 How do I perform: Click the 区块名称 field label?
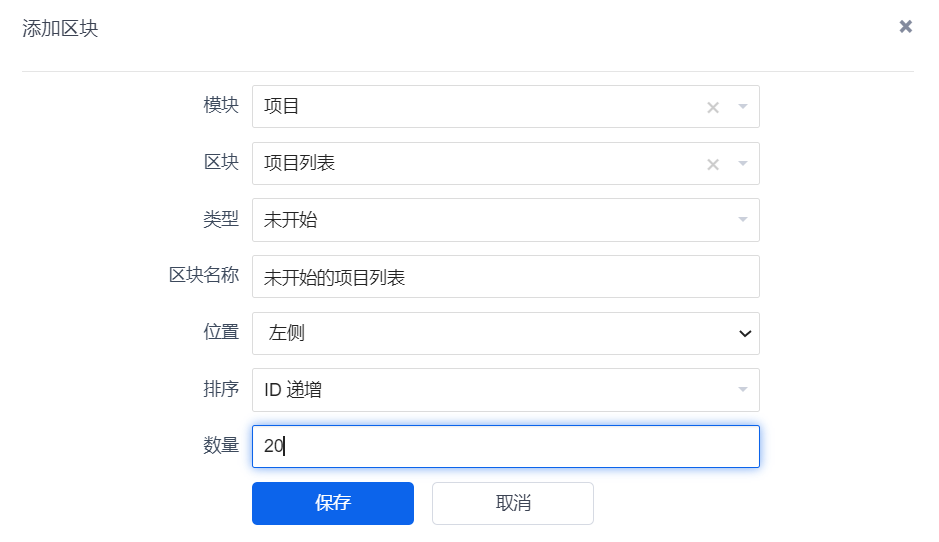click(204, 275)
